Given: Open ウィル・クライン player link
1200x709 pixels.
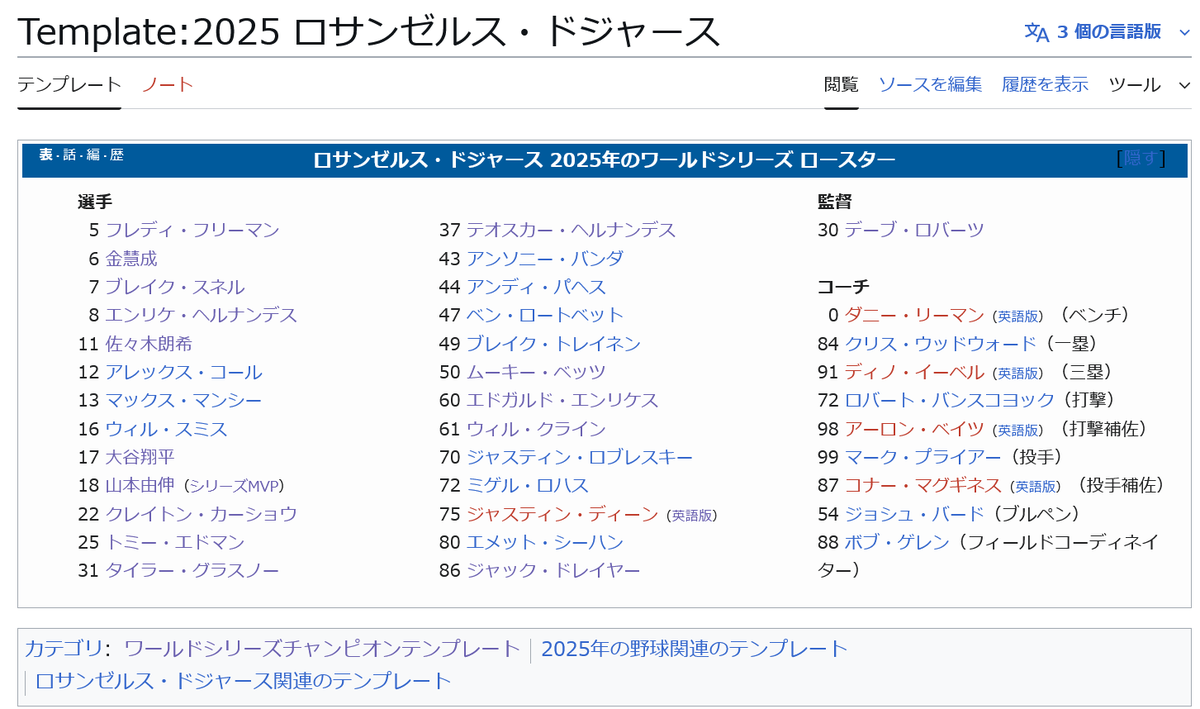Looking at the screenshot, I should [x=536, y=429].
